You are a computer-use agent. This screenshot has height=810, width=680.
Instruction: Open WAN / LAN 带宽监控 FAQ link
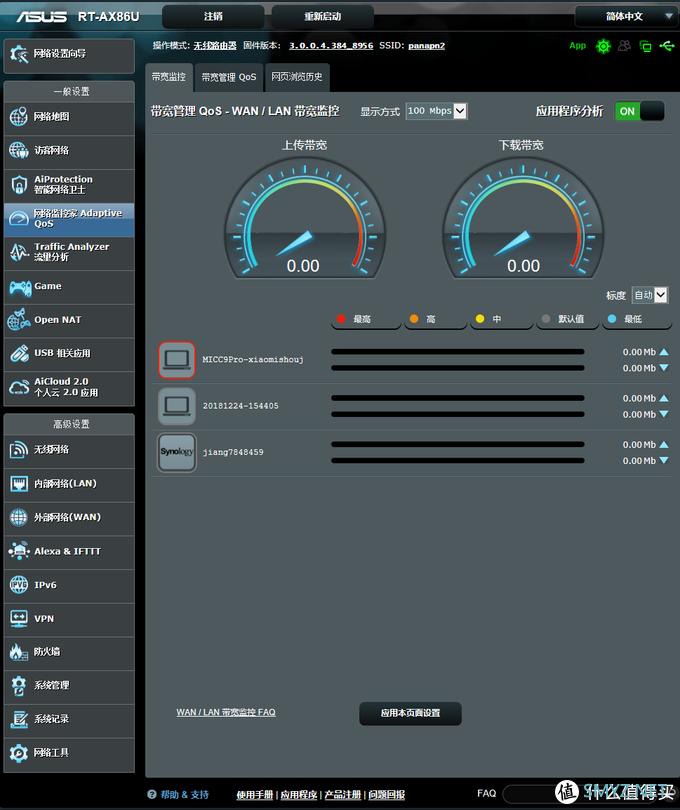[226, 712]
